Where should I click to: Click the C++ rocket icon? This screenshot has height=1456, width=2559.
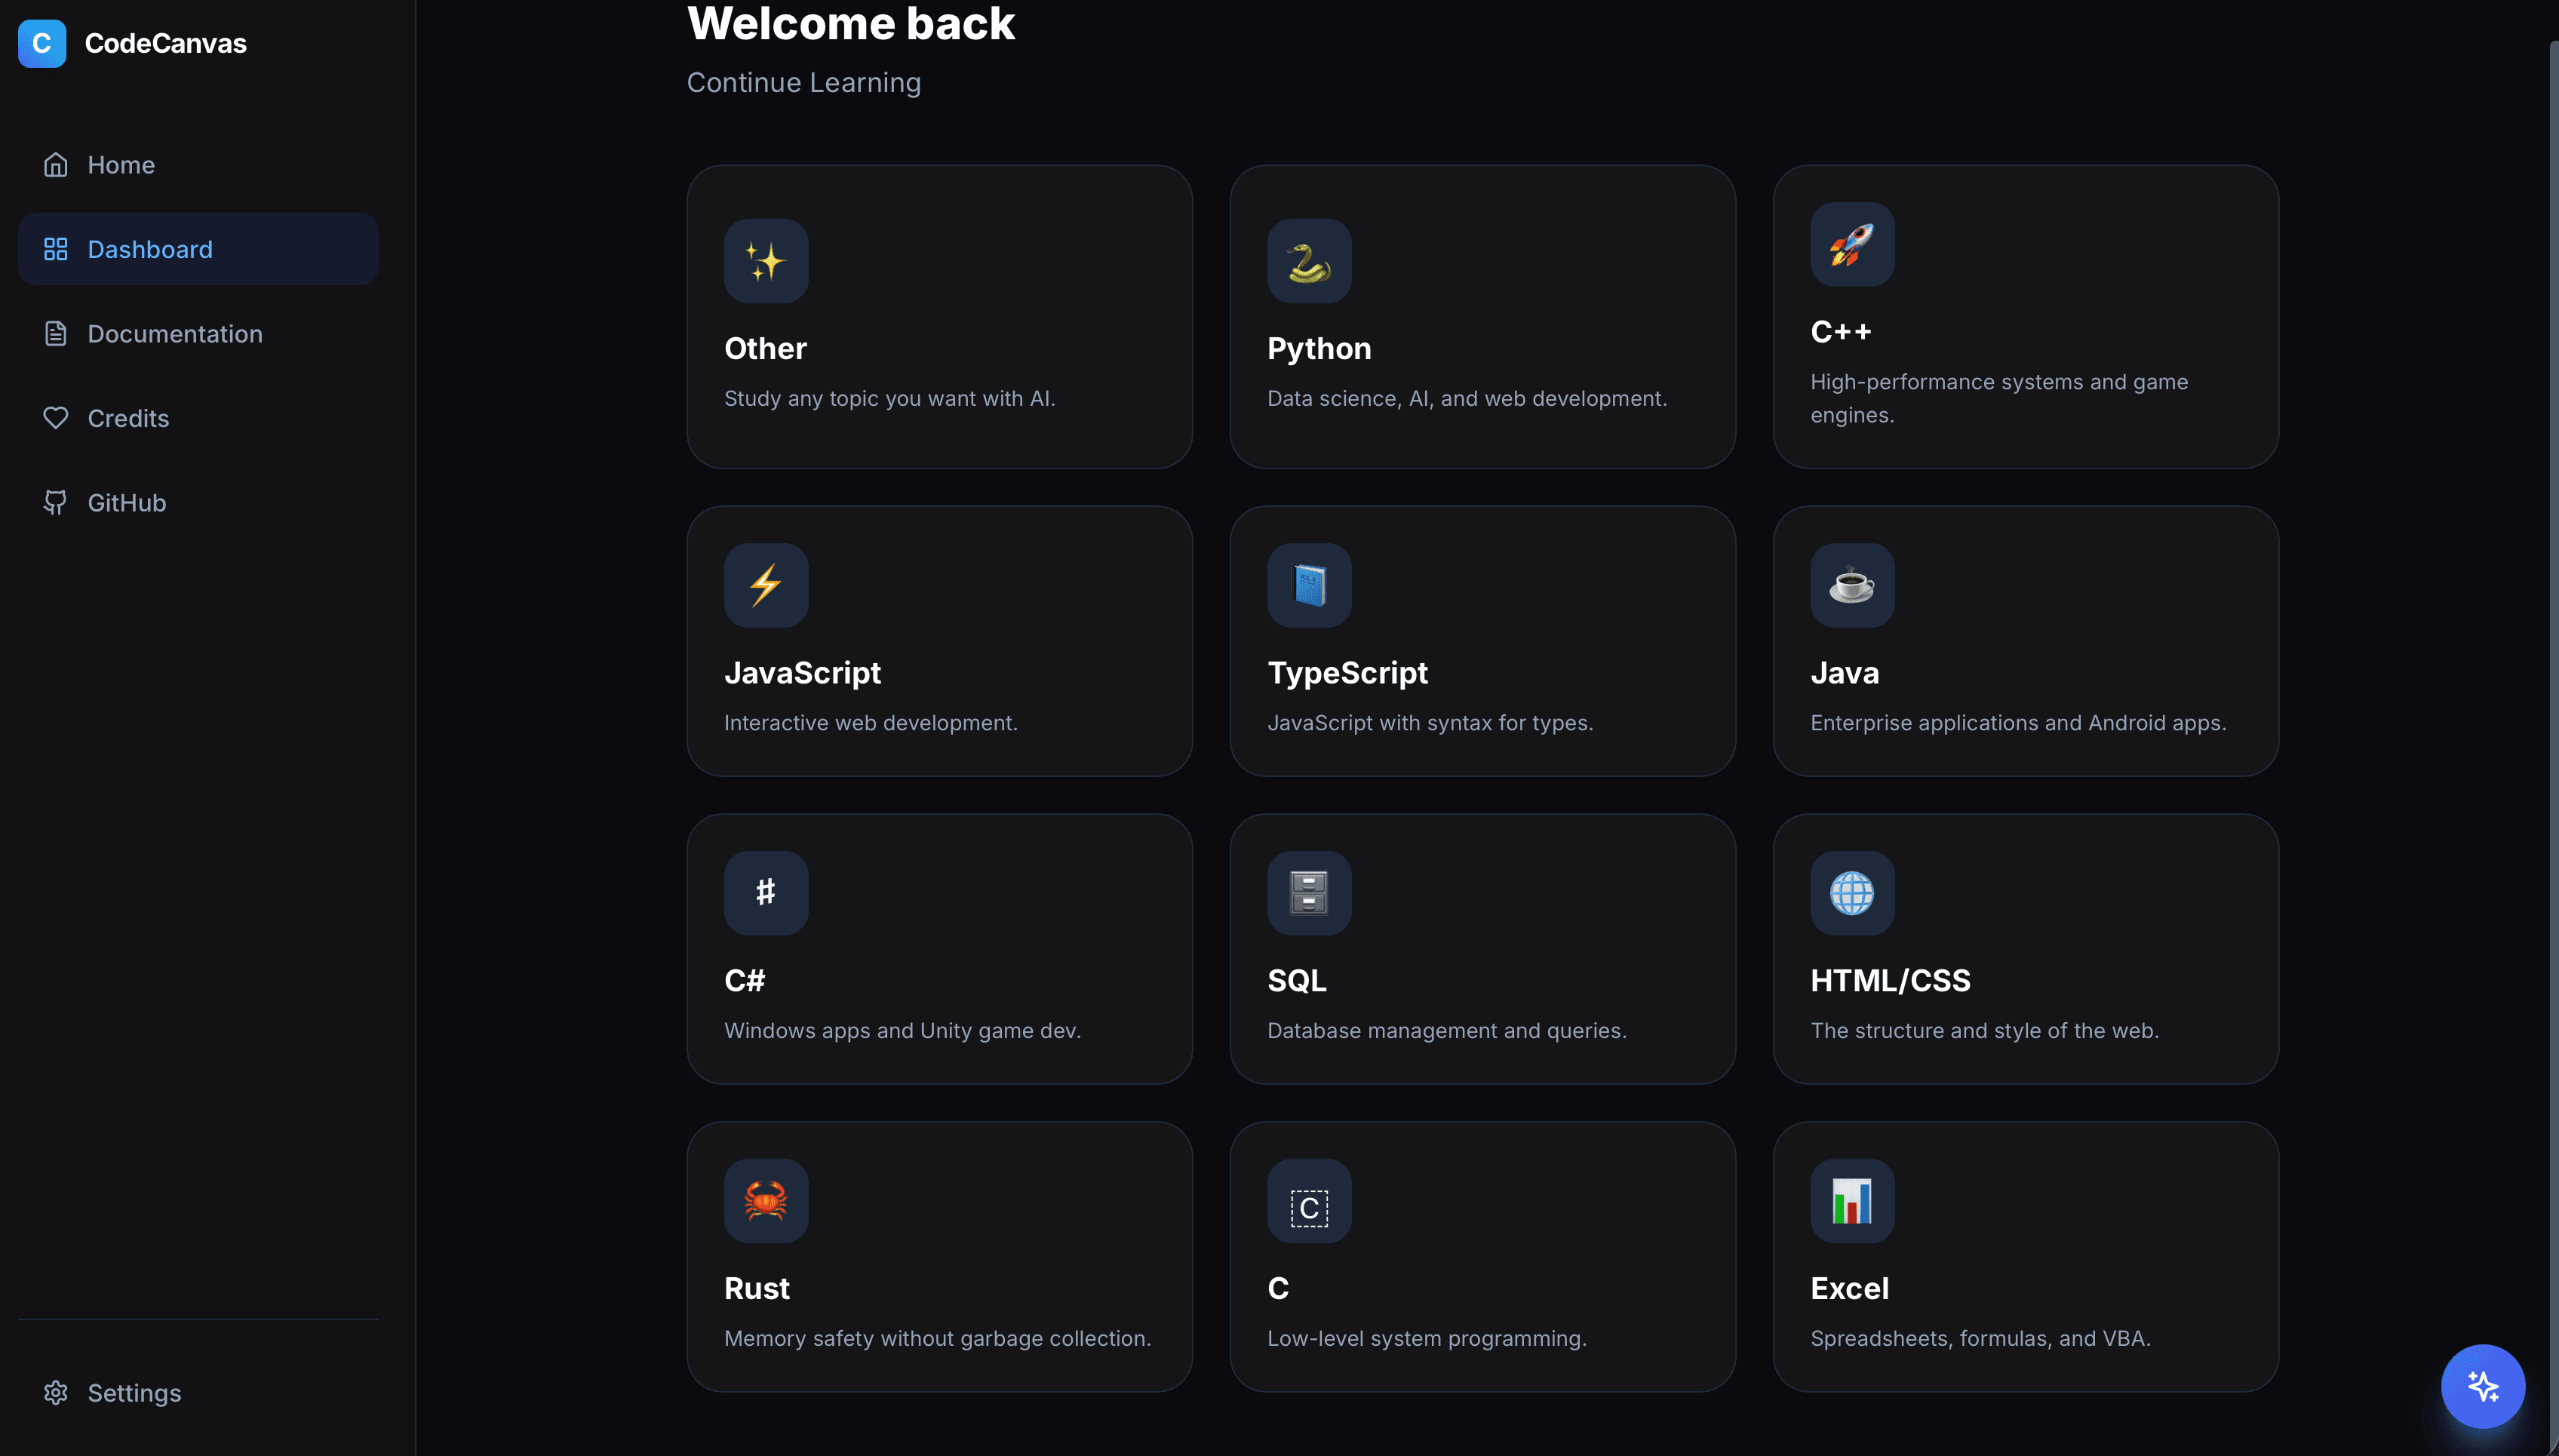[1851, 244]
